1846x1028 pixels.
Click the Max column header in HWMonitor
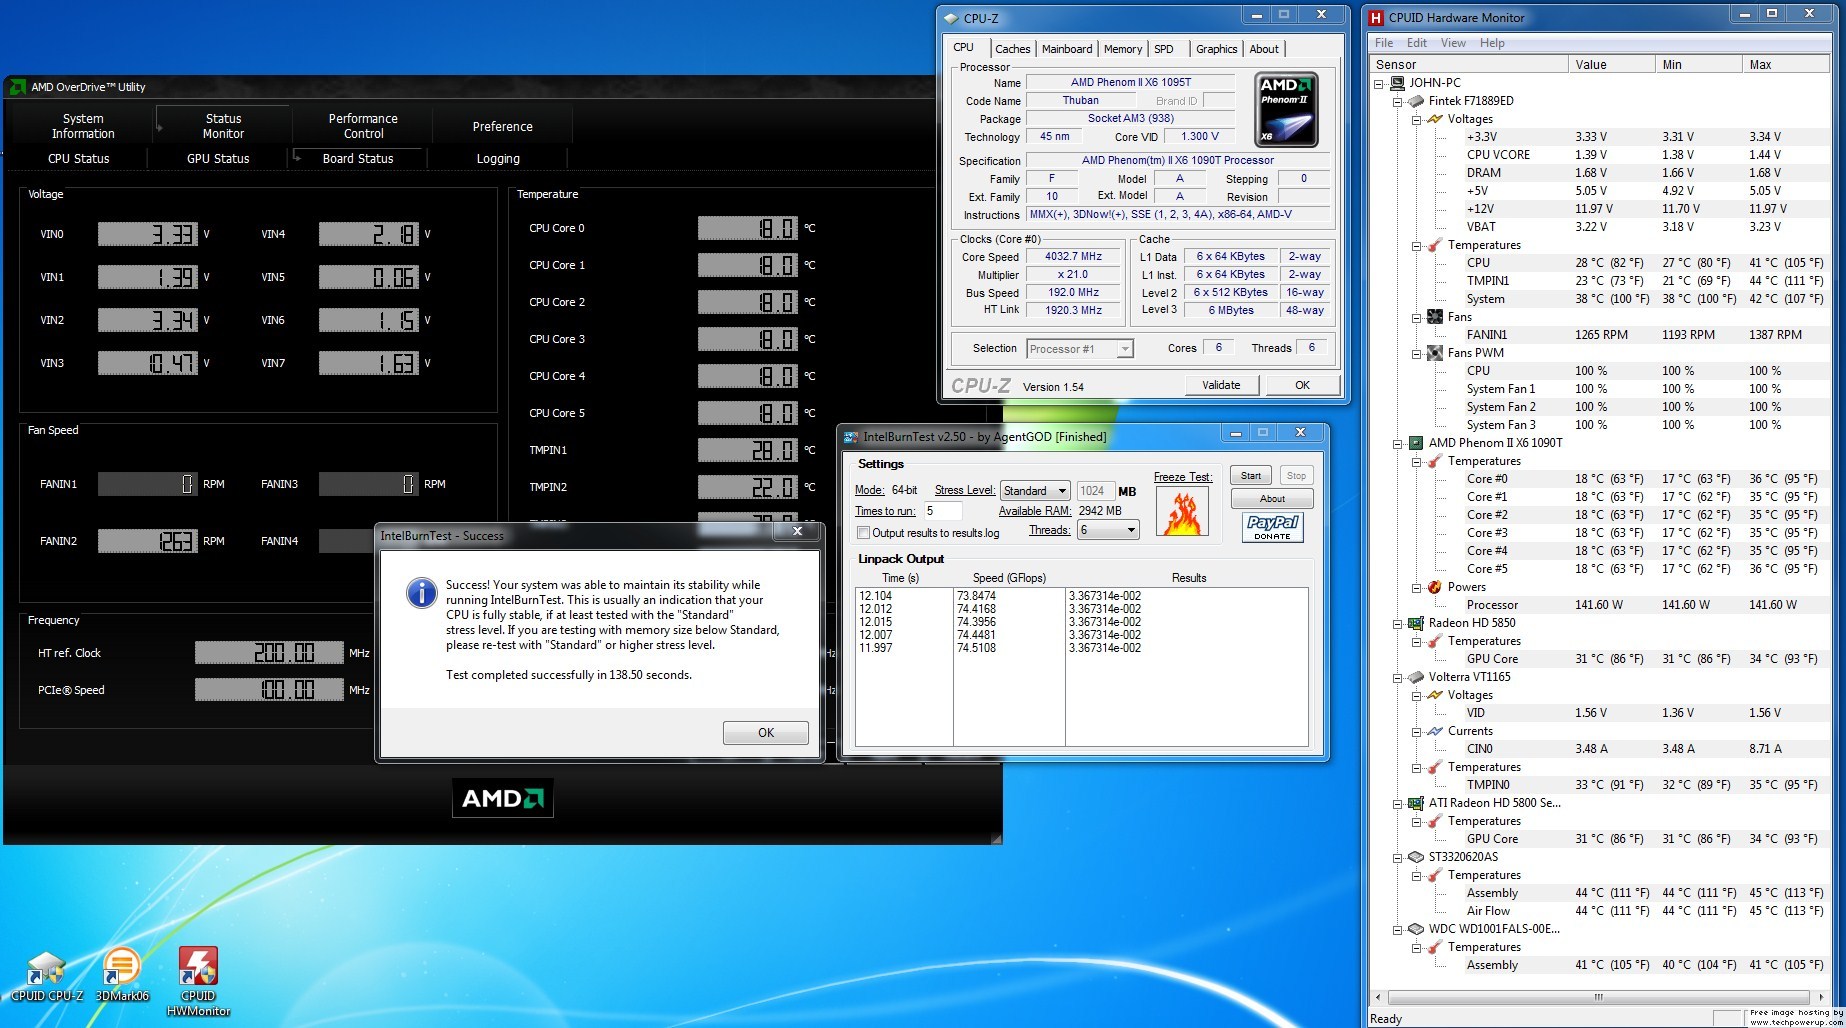tap(1786, 64)
